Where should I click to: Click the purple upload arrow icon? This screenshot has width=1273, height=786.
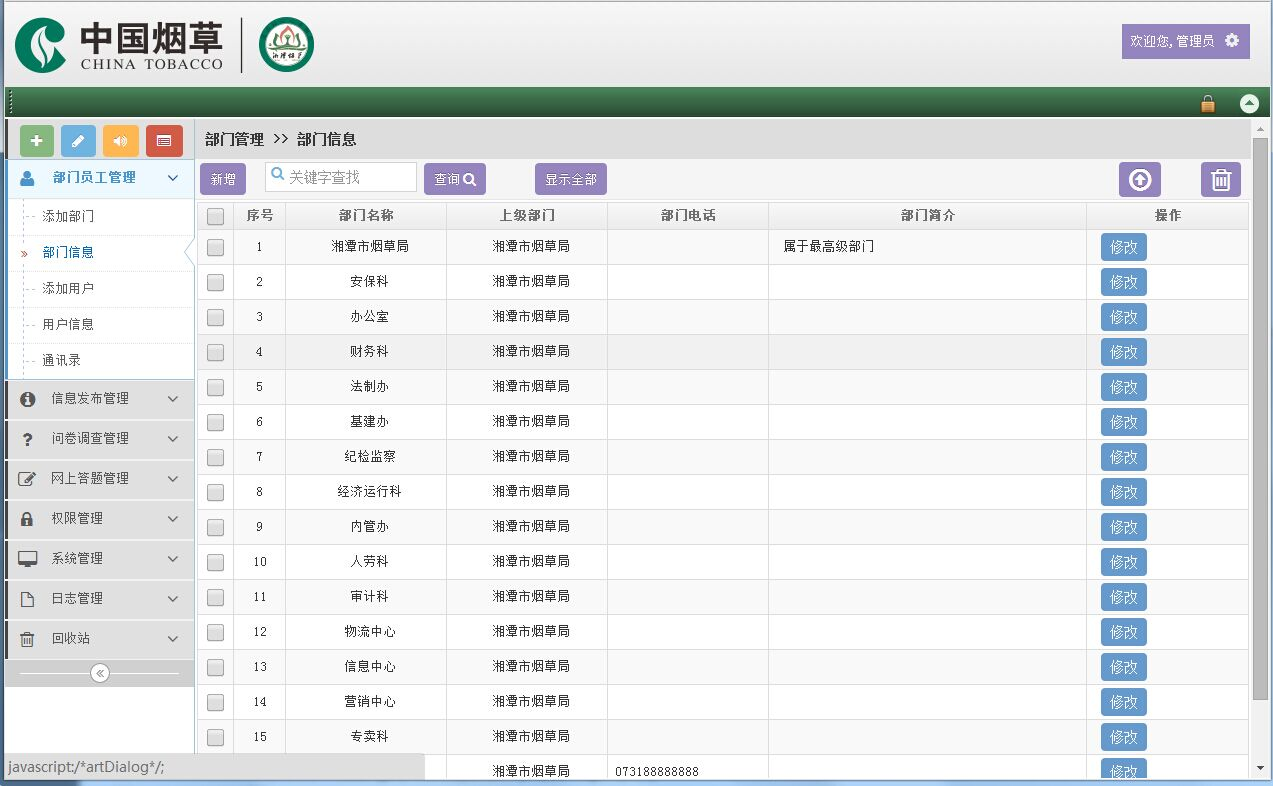point(1139,180)
